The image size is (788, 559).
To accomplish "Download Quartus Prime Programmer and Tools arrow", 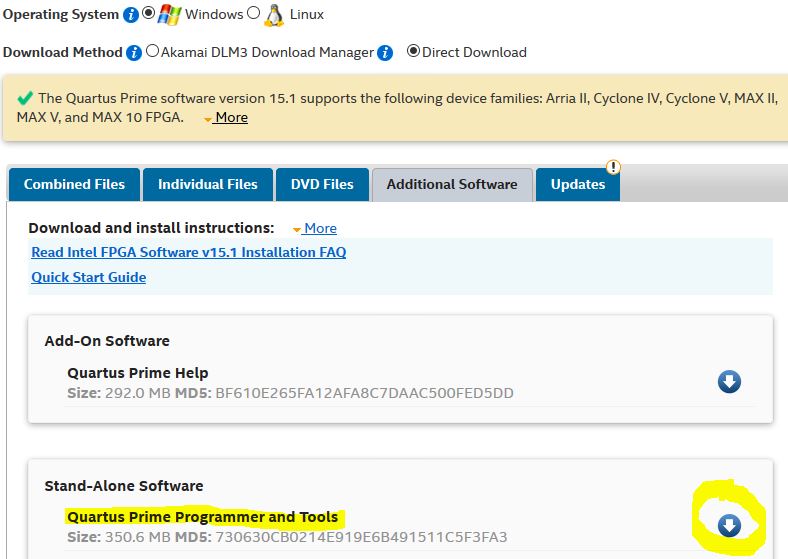I will (729, 526).
